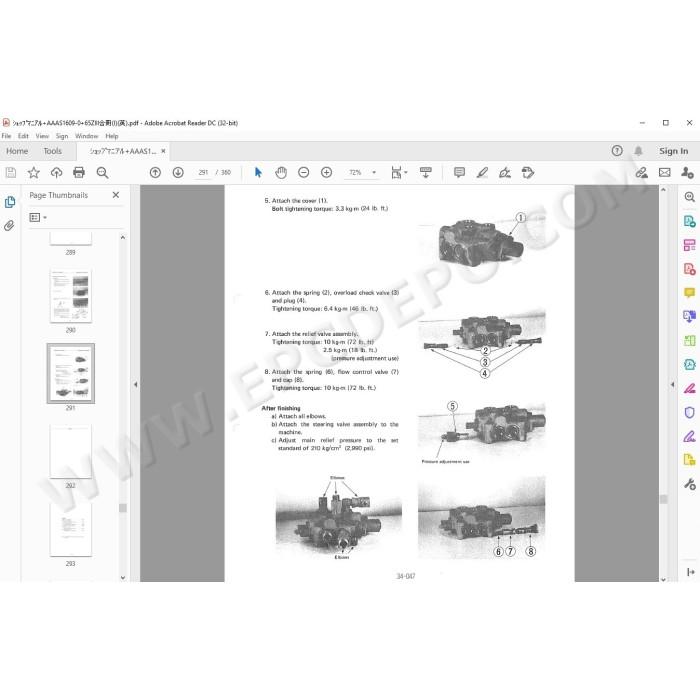Send the file by email envelope icon
The image size is (700, 700).
tap(665, 172)
